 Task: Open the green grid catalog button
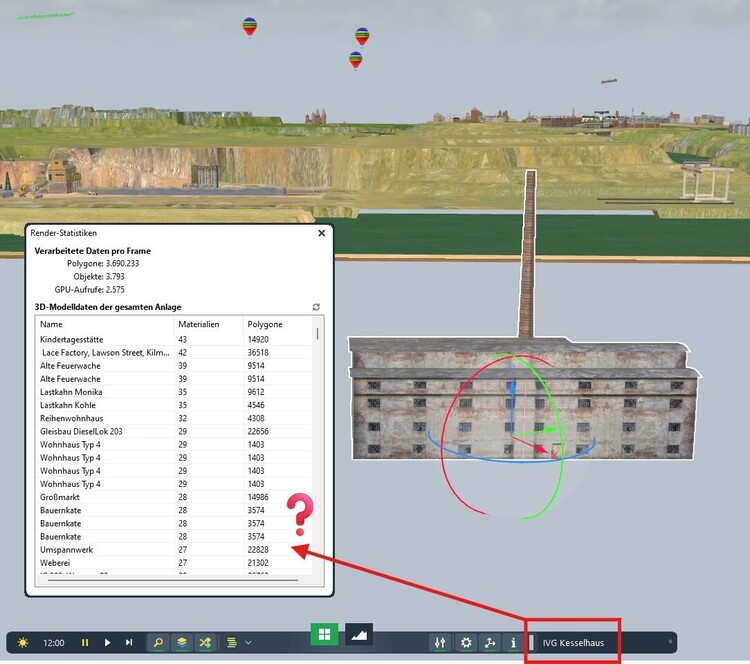coord(323,634)
